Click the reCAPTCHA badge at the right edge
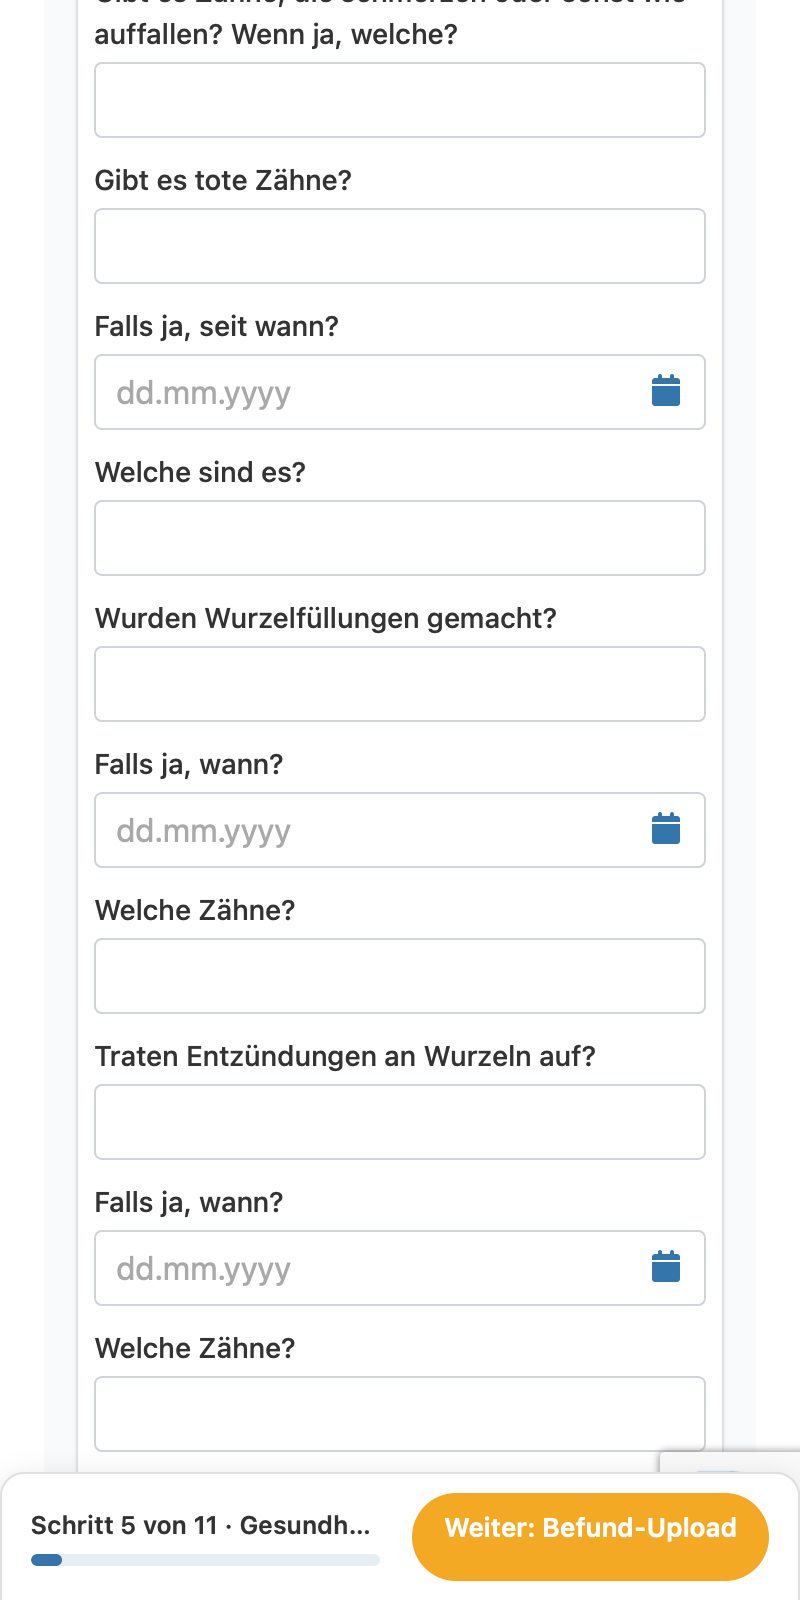The height and width of the screenshot is (1600, 800). tap(730, 1462)
